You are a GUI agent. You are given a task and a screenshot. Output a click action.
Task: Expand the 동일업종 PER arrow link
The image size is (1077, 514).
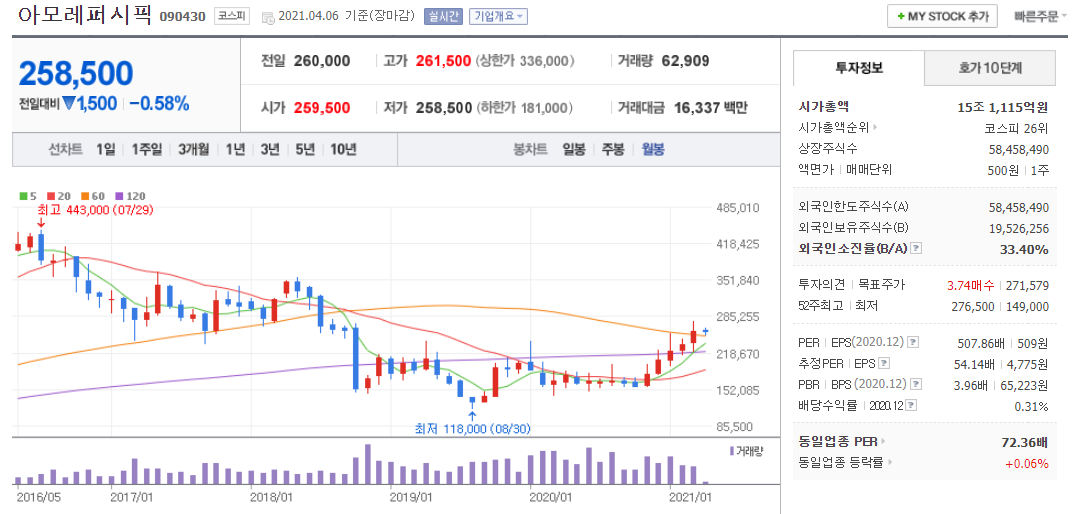coord(883,441)
